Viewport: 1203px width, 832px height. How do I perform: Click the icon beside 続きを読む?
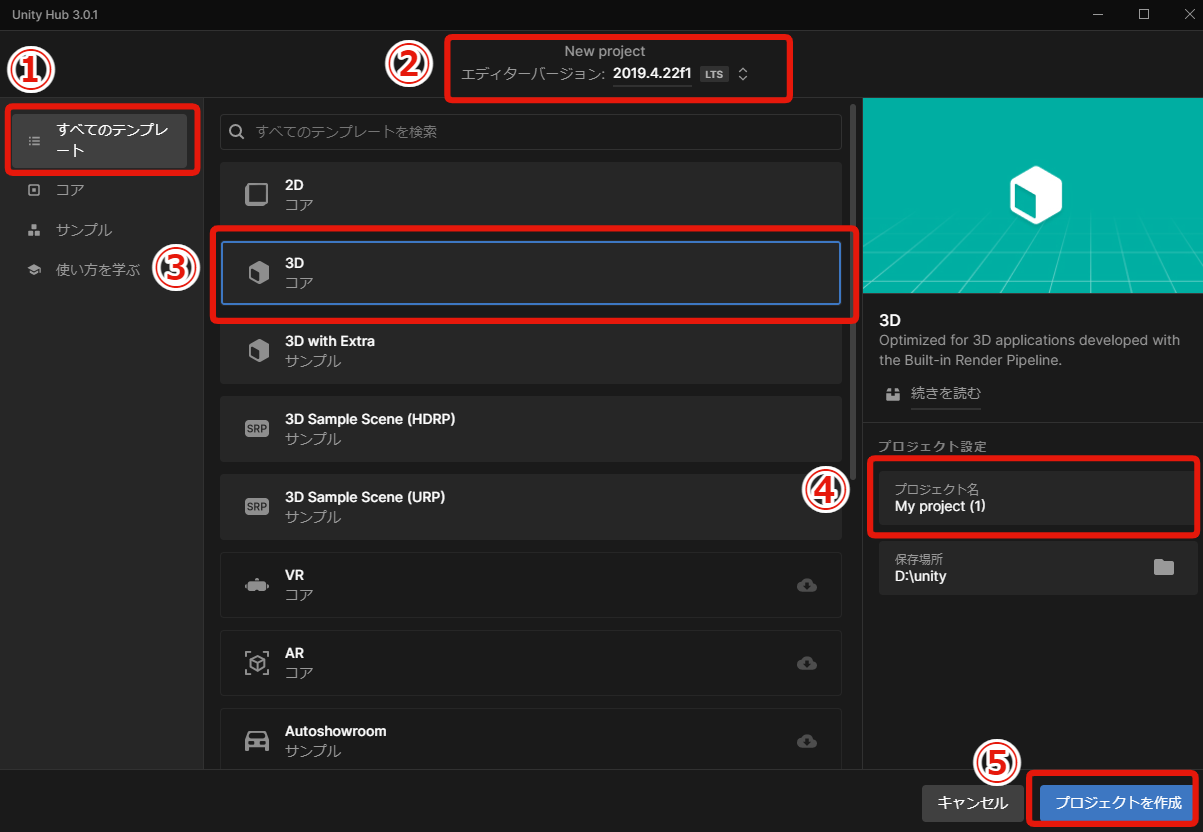(893, 393)
